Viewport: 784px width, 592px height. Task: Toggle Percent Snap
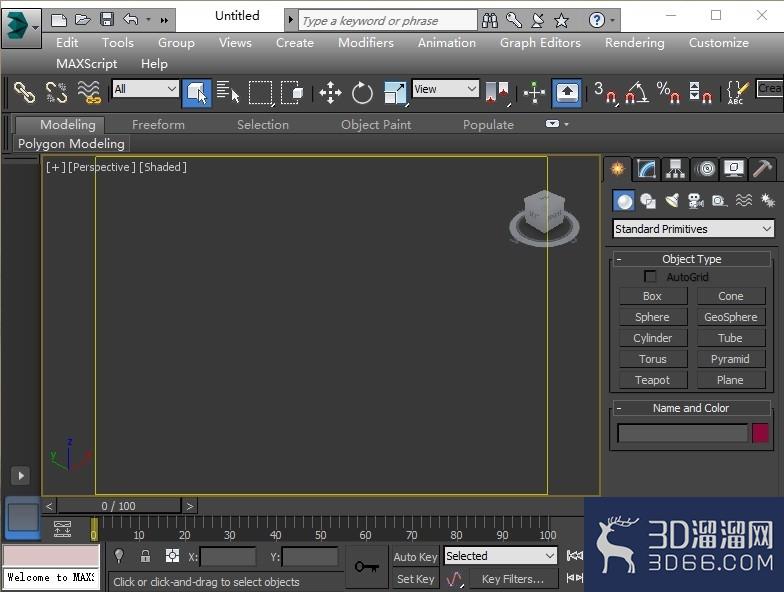(x=668, y=92)
